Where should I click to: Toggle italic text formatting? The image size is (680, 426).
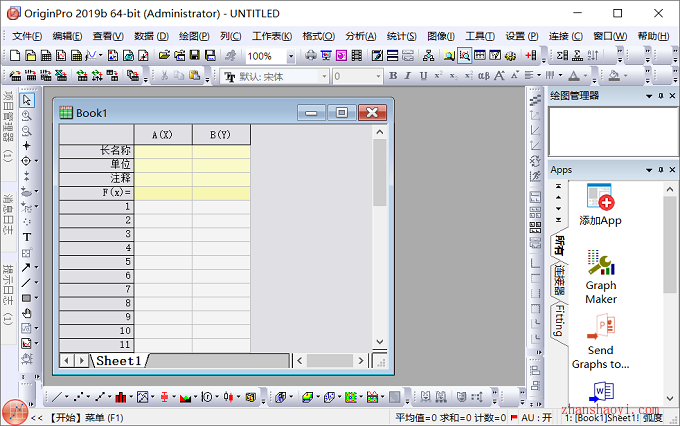(x=408, y=76)
